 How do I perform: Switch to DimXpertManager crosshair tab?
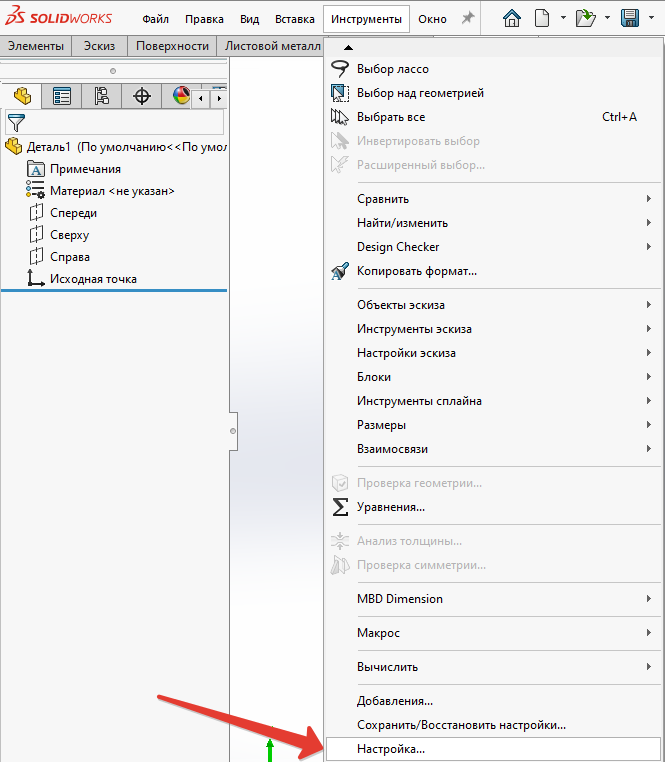141,96
